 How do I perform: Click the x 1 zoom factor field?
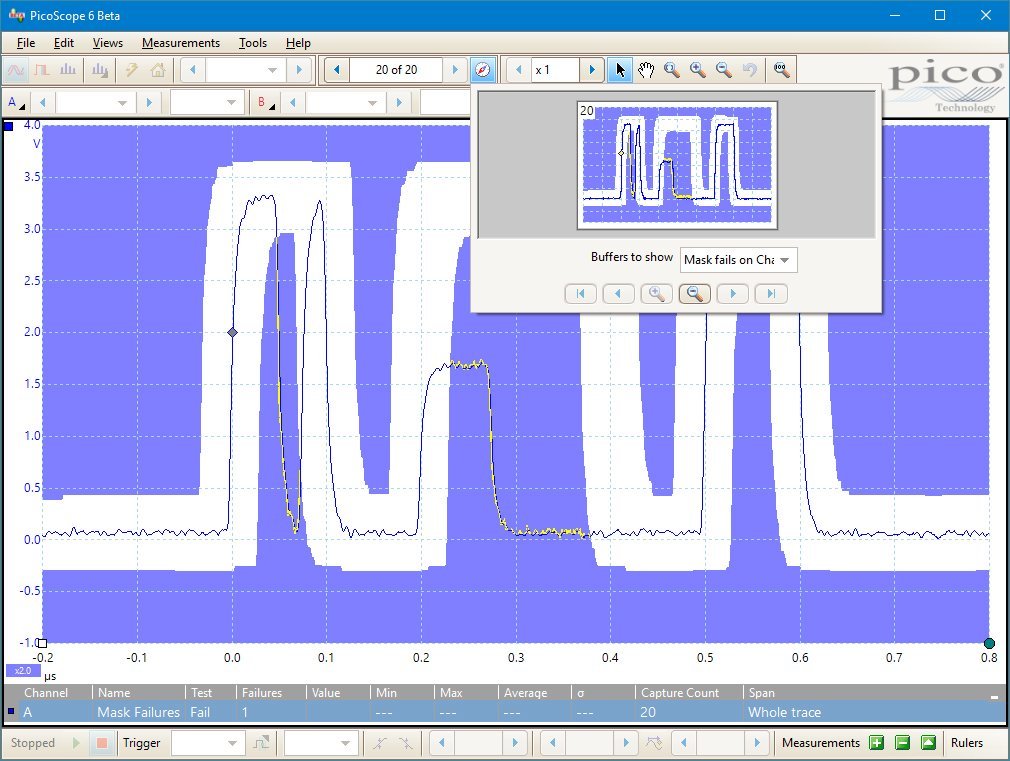555,70
